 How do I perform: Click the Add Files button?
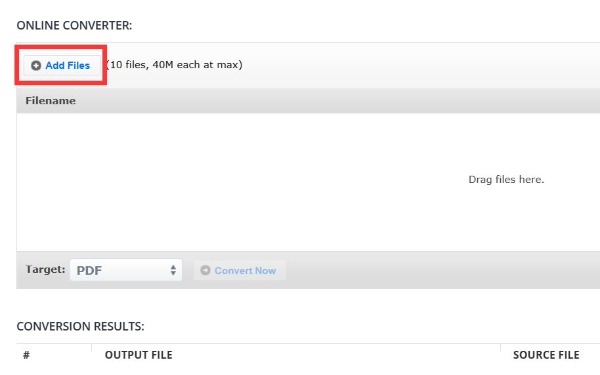[x=62, y=65]
